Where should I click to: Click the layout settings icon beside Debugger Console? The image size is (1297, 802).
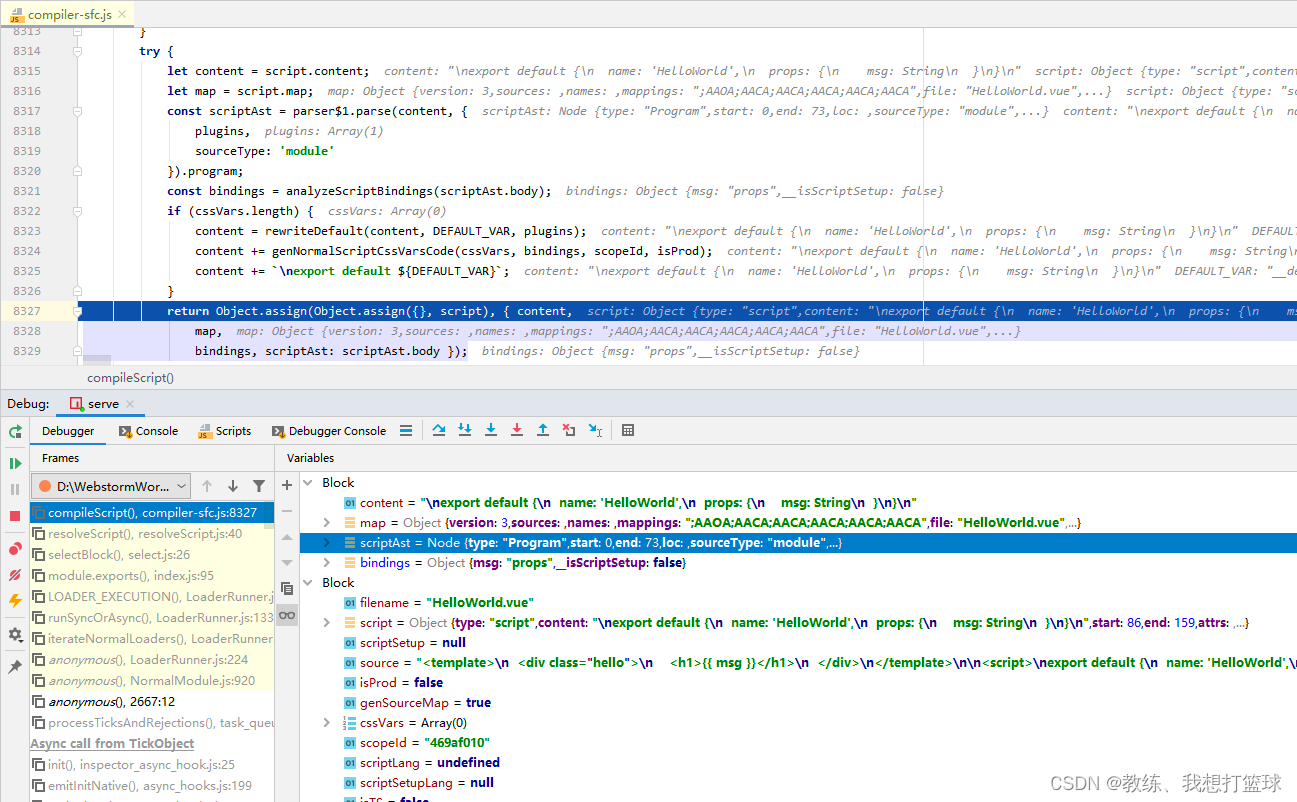pyautogui.click(x=405, y=431)
